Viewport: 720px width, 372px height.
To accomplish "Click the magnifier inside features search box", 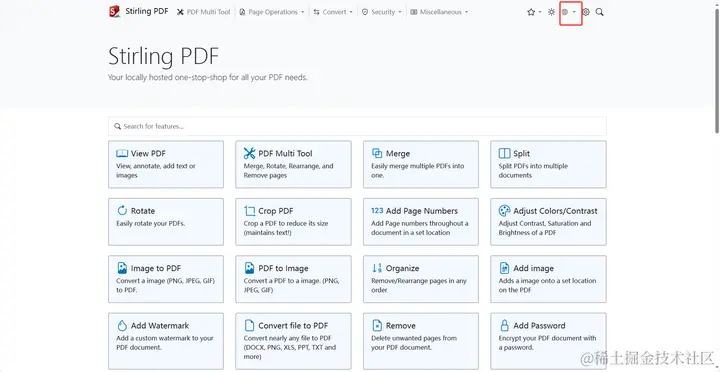I will (x=118, y=126).
